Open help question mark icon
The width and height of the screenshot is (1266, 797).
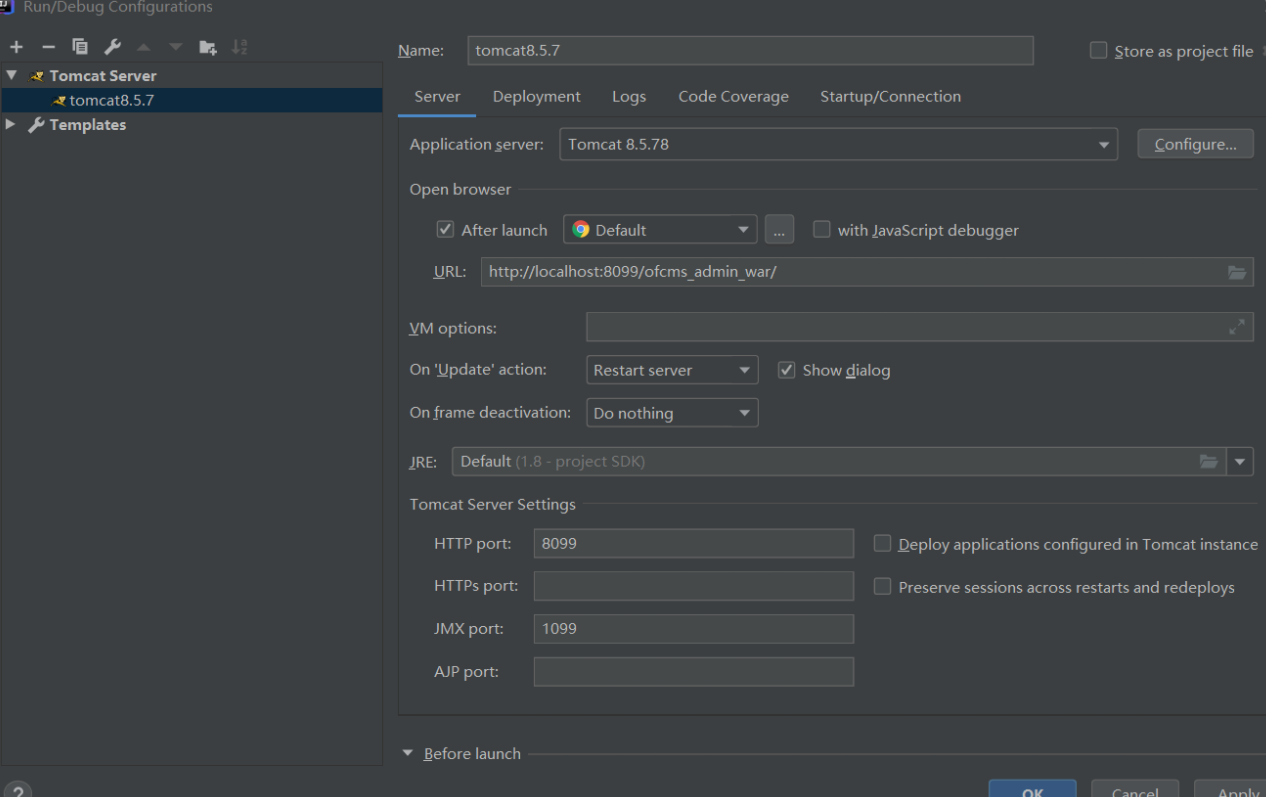[16, 791]
